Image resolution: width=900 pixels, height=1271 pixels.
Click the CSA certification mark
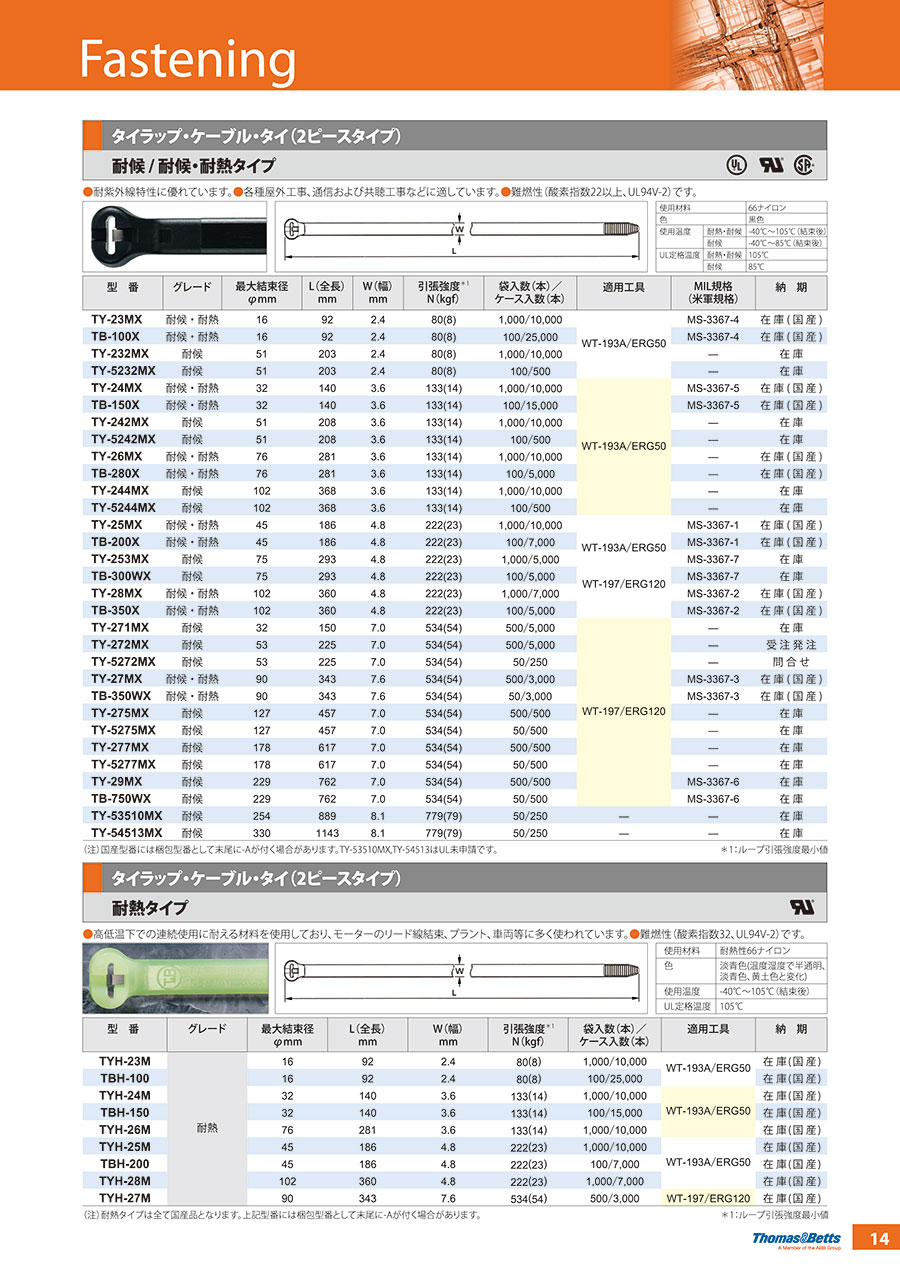coord(802,166)
